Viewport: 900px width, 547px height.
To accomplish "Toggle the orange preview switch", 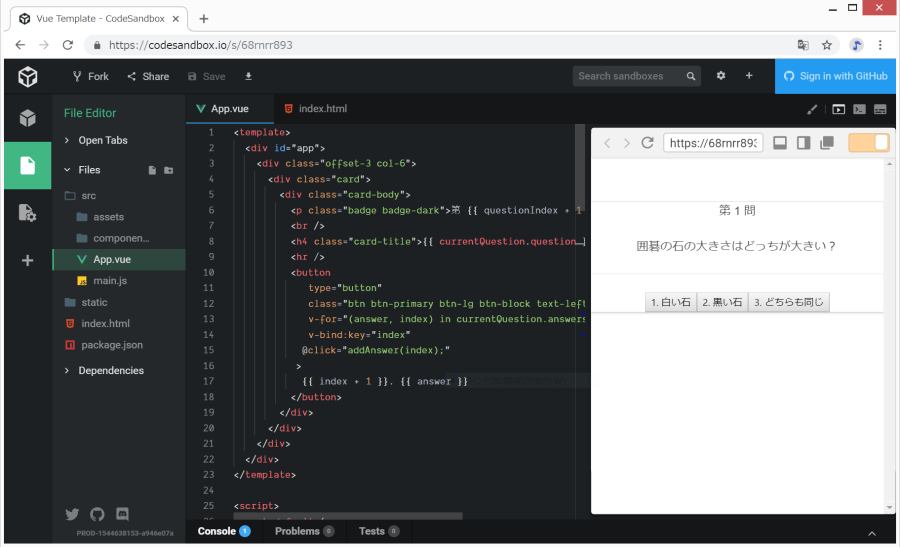I will tap(868, 143).
